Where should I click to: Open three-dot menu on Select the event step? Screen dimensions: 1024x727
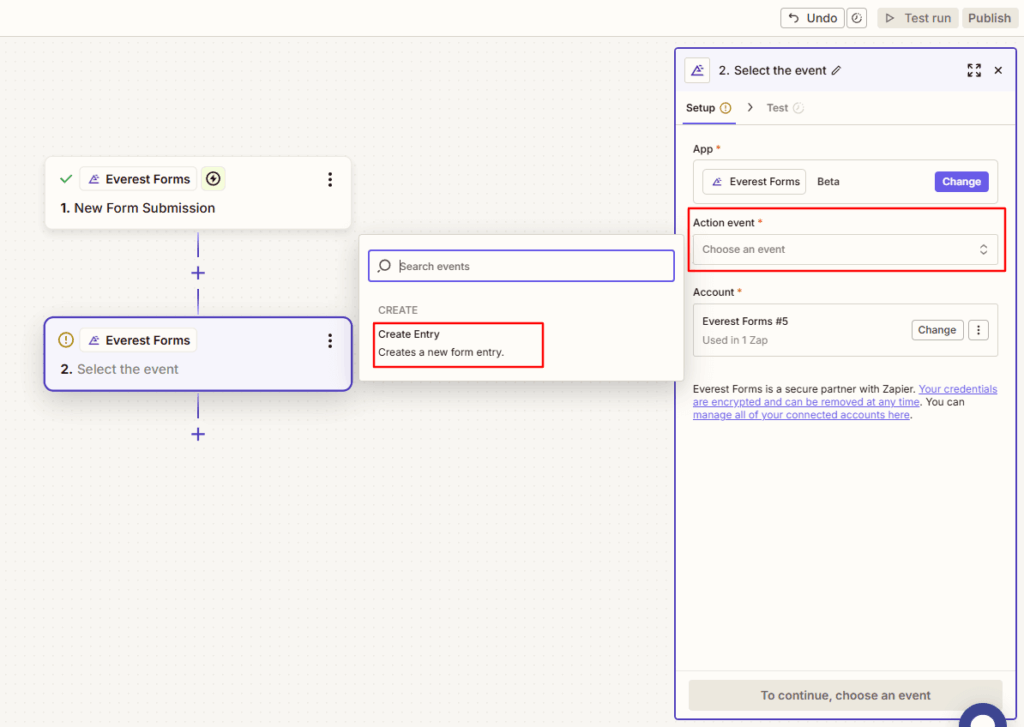pos(330,341)
